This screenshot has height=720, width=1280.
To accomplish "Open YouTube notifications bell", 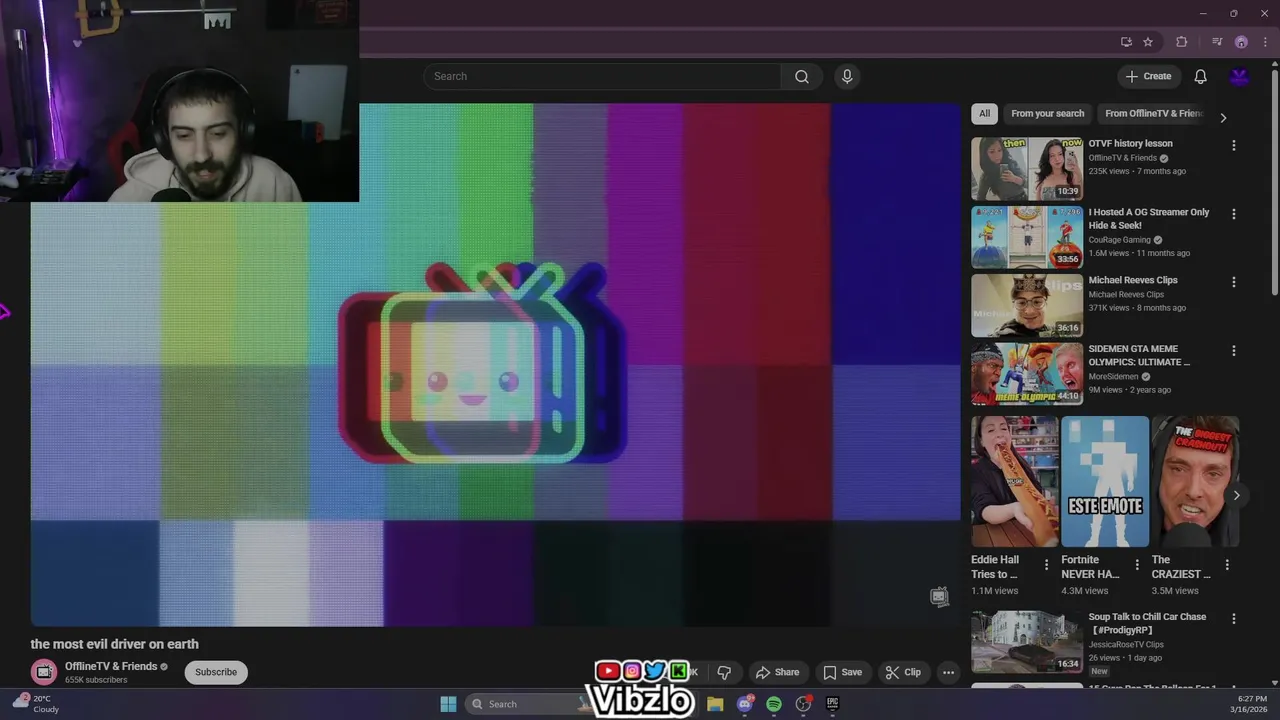I will 1200,77.
